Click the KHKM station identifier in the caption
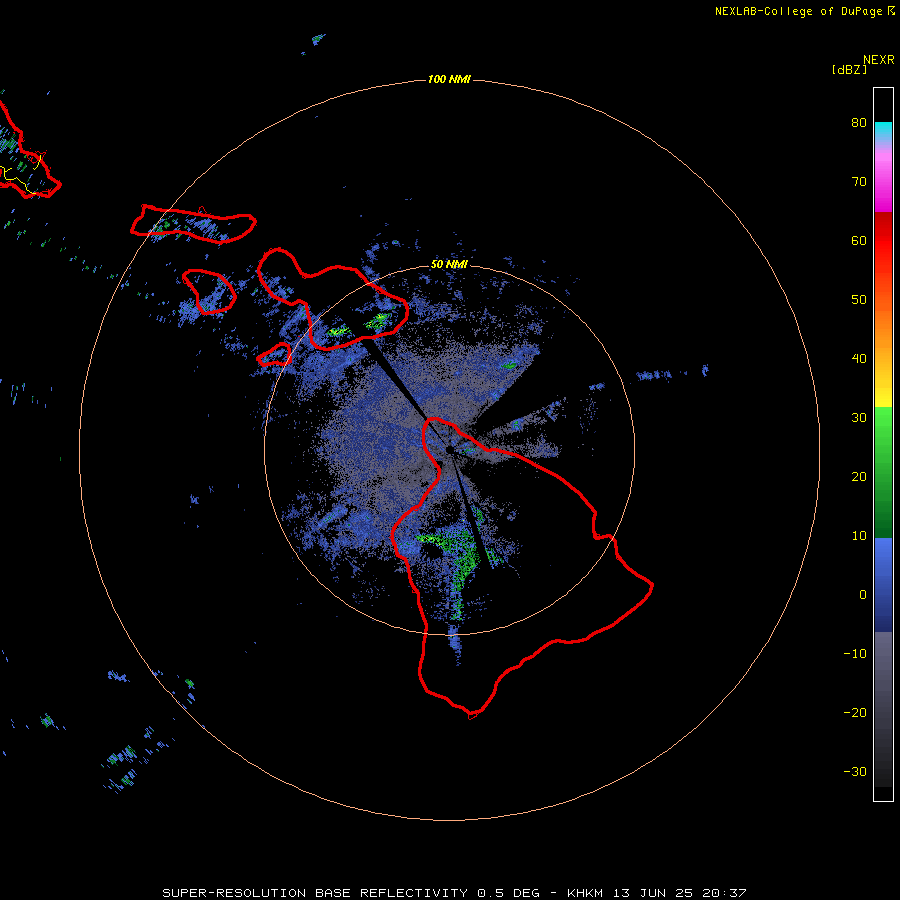This screenshot has width=900, height=900. [587, 893]
